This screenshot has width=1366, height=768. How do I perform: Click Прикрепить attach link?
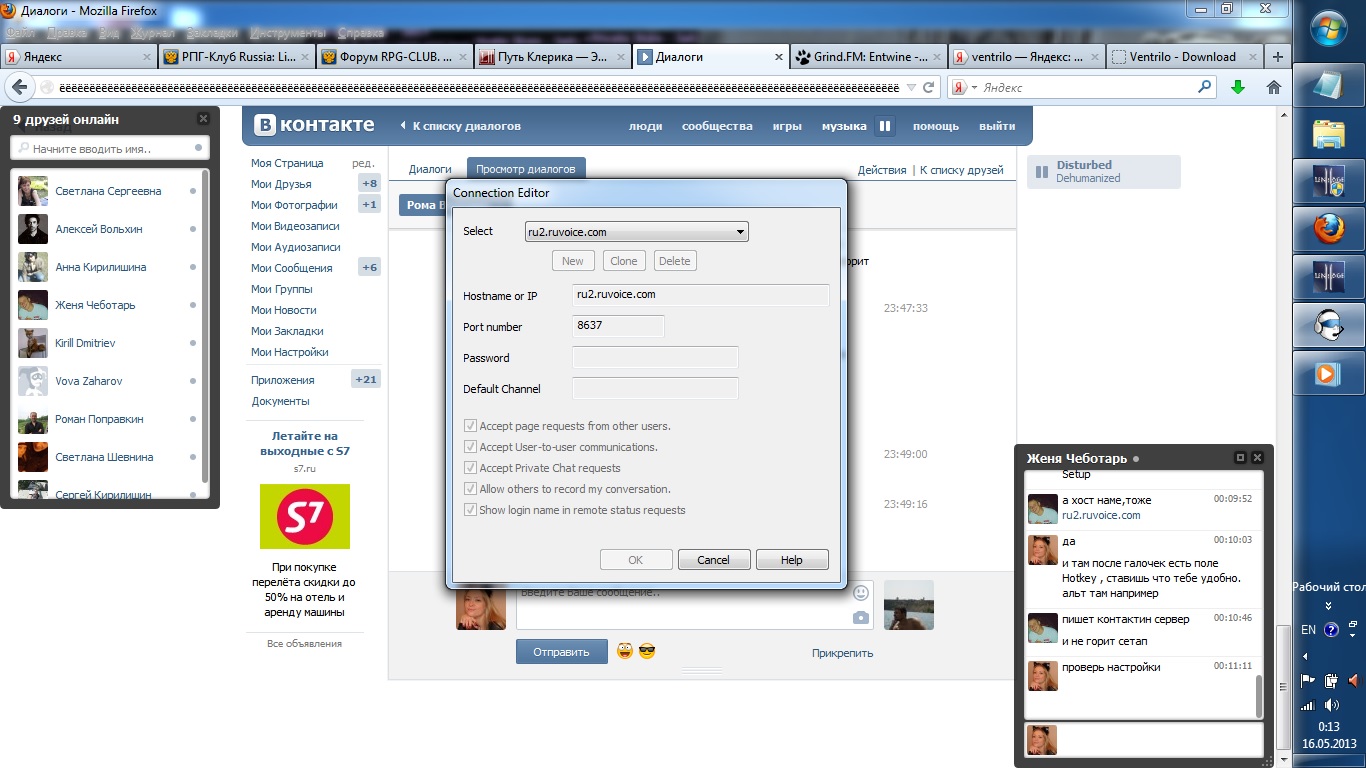coord(842,653)
